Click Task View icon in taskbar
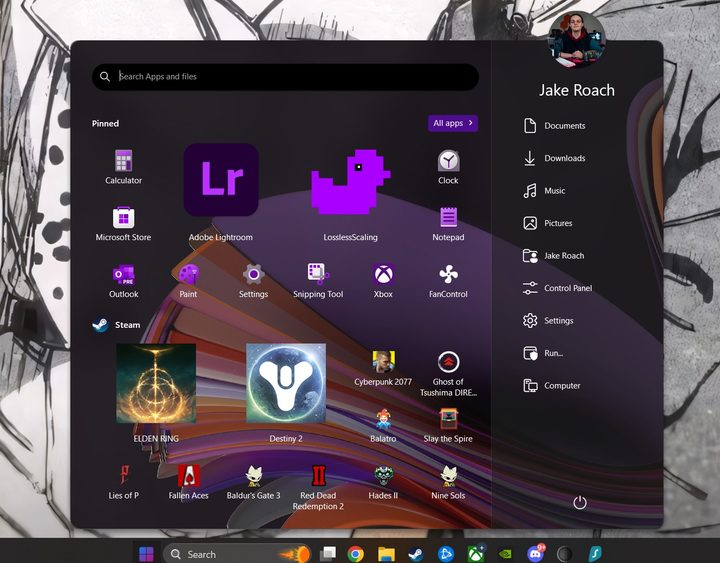 tap(328, 554)
